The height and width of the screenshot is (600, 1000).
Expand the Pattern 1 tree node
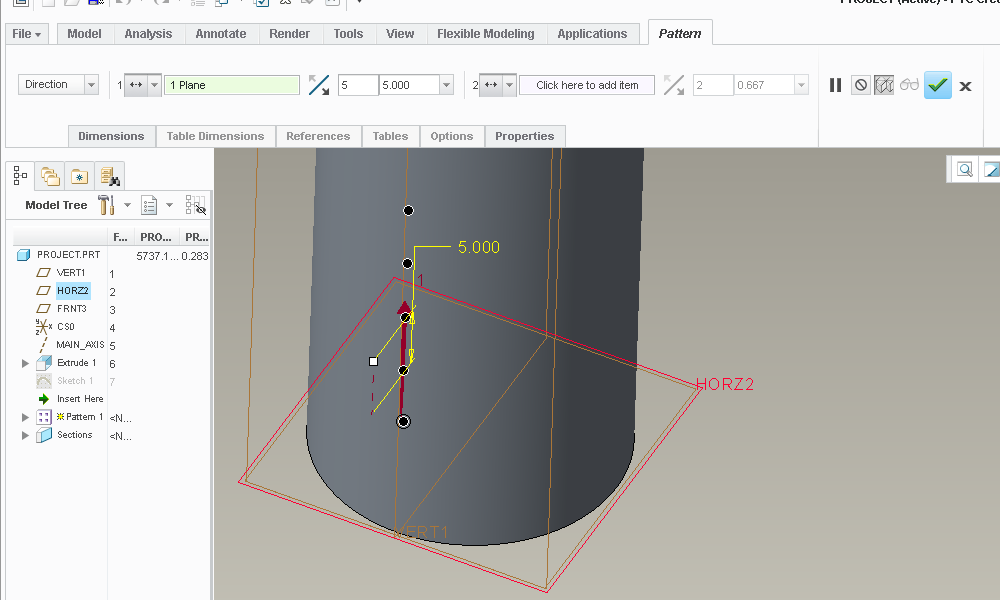[x=26, y=417]
